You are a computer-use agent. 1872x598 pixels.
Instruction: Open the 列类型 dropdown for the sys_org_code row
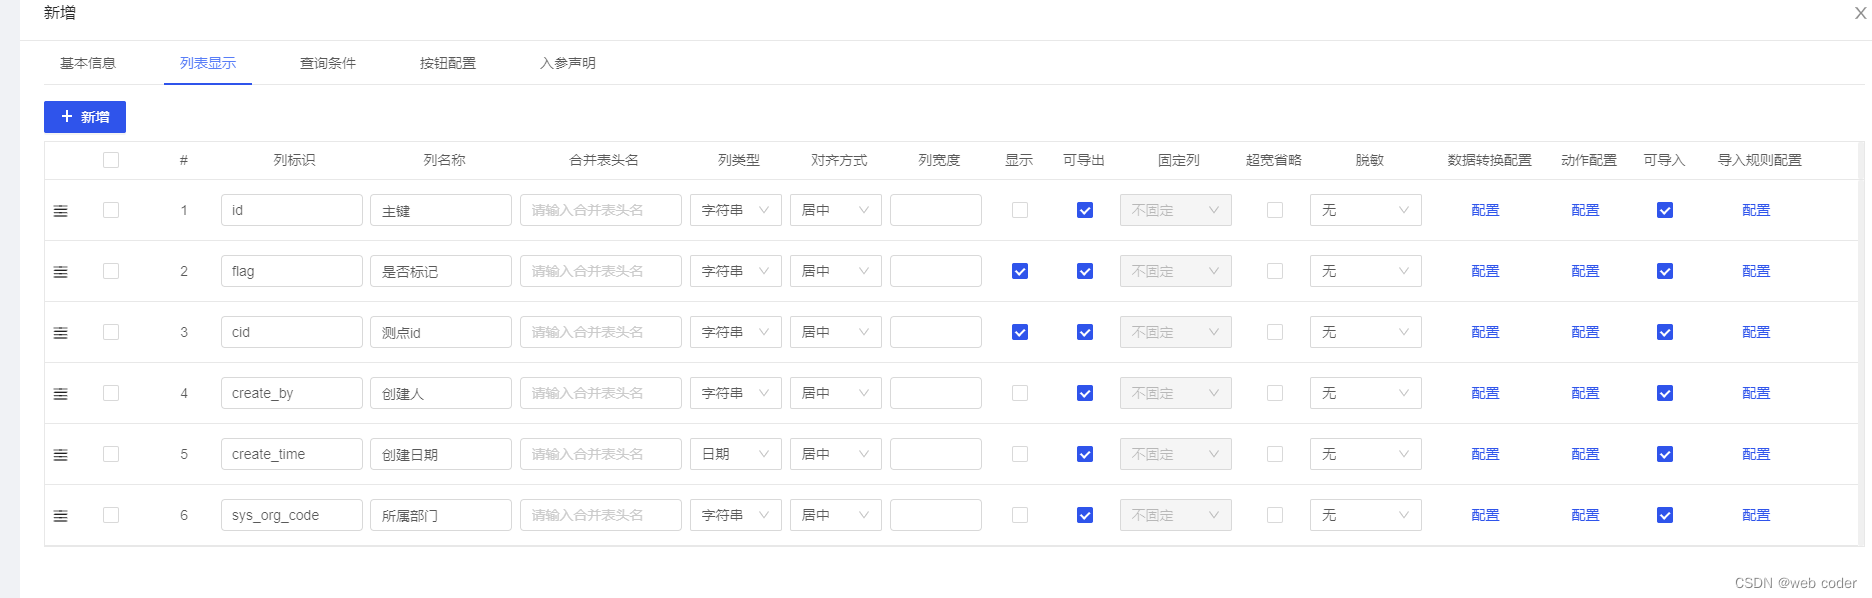(736, 515)
